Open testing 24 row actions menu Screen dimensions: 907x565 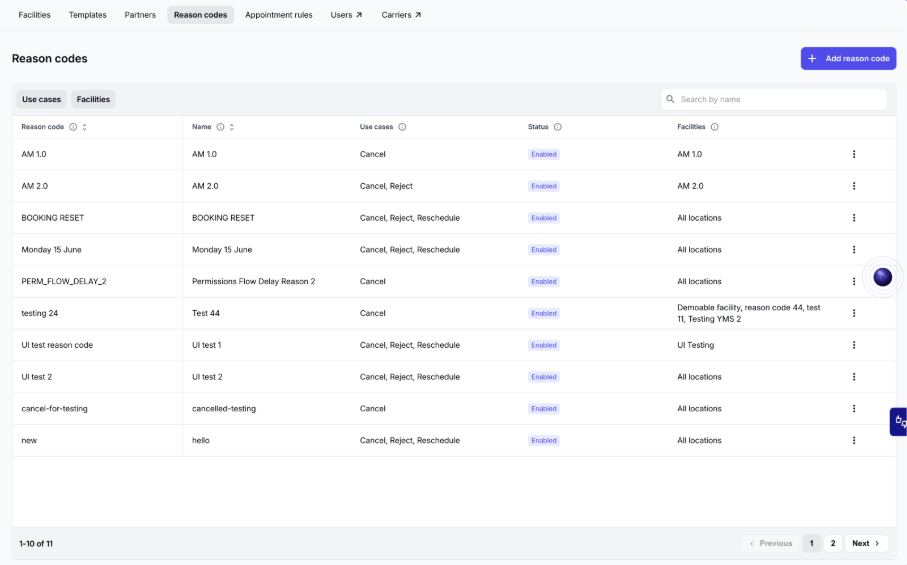(x=854, y=313)
